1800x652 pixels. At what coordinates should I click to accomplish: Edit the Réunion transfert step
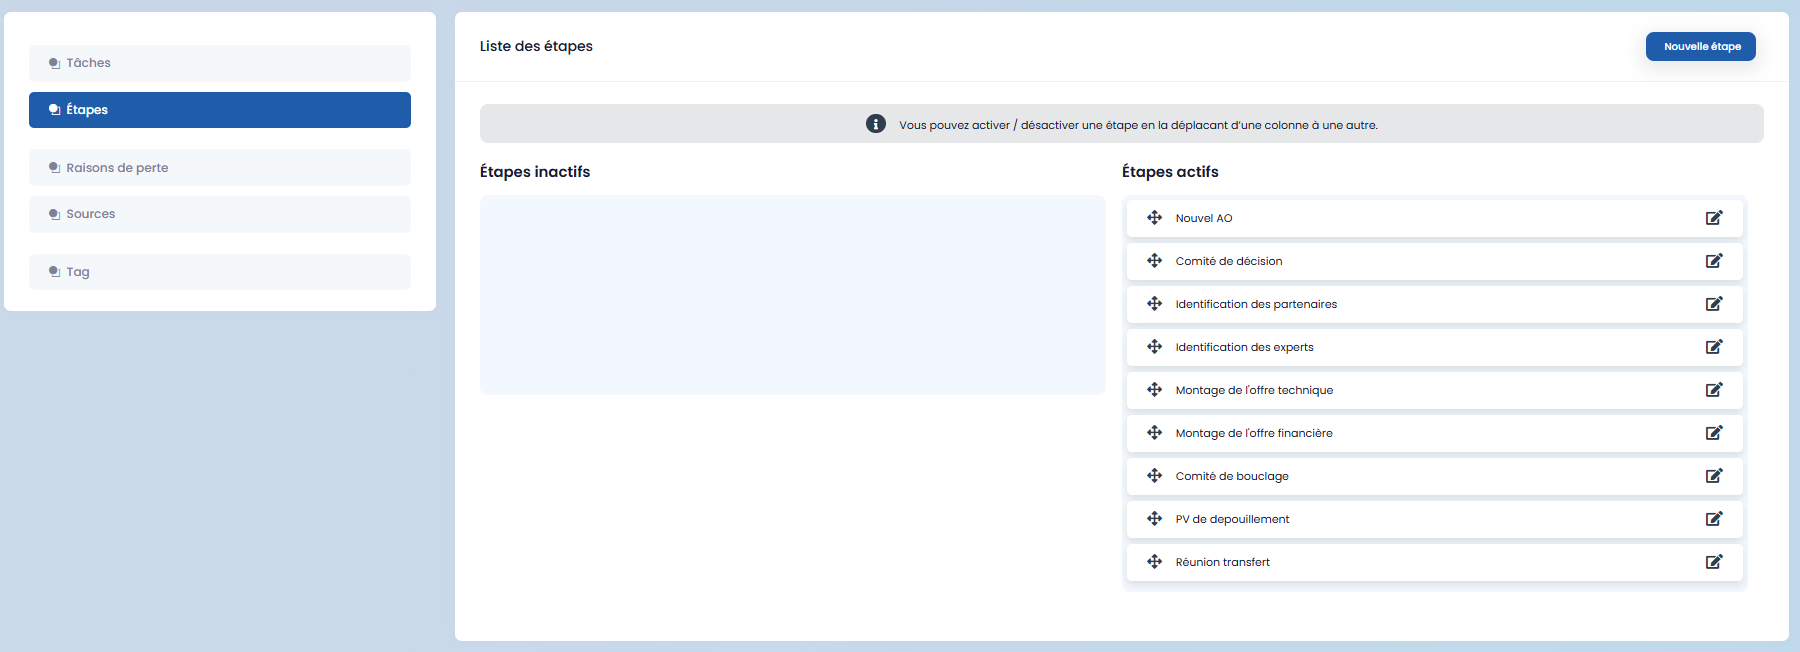[x=1713, y=562]
